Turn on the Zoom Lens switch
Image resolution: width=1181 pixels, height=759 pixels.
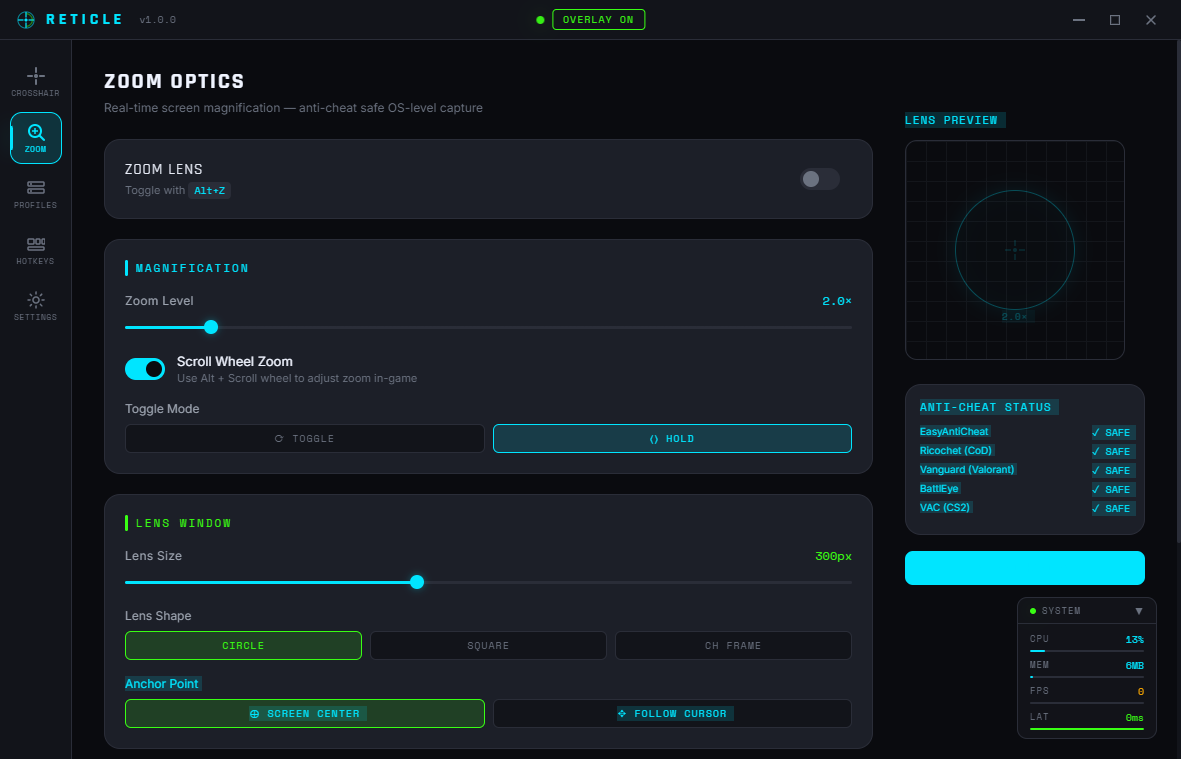(819, 178)
